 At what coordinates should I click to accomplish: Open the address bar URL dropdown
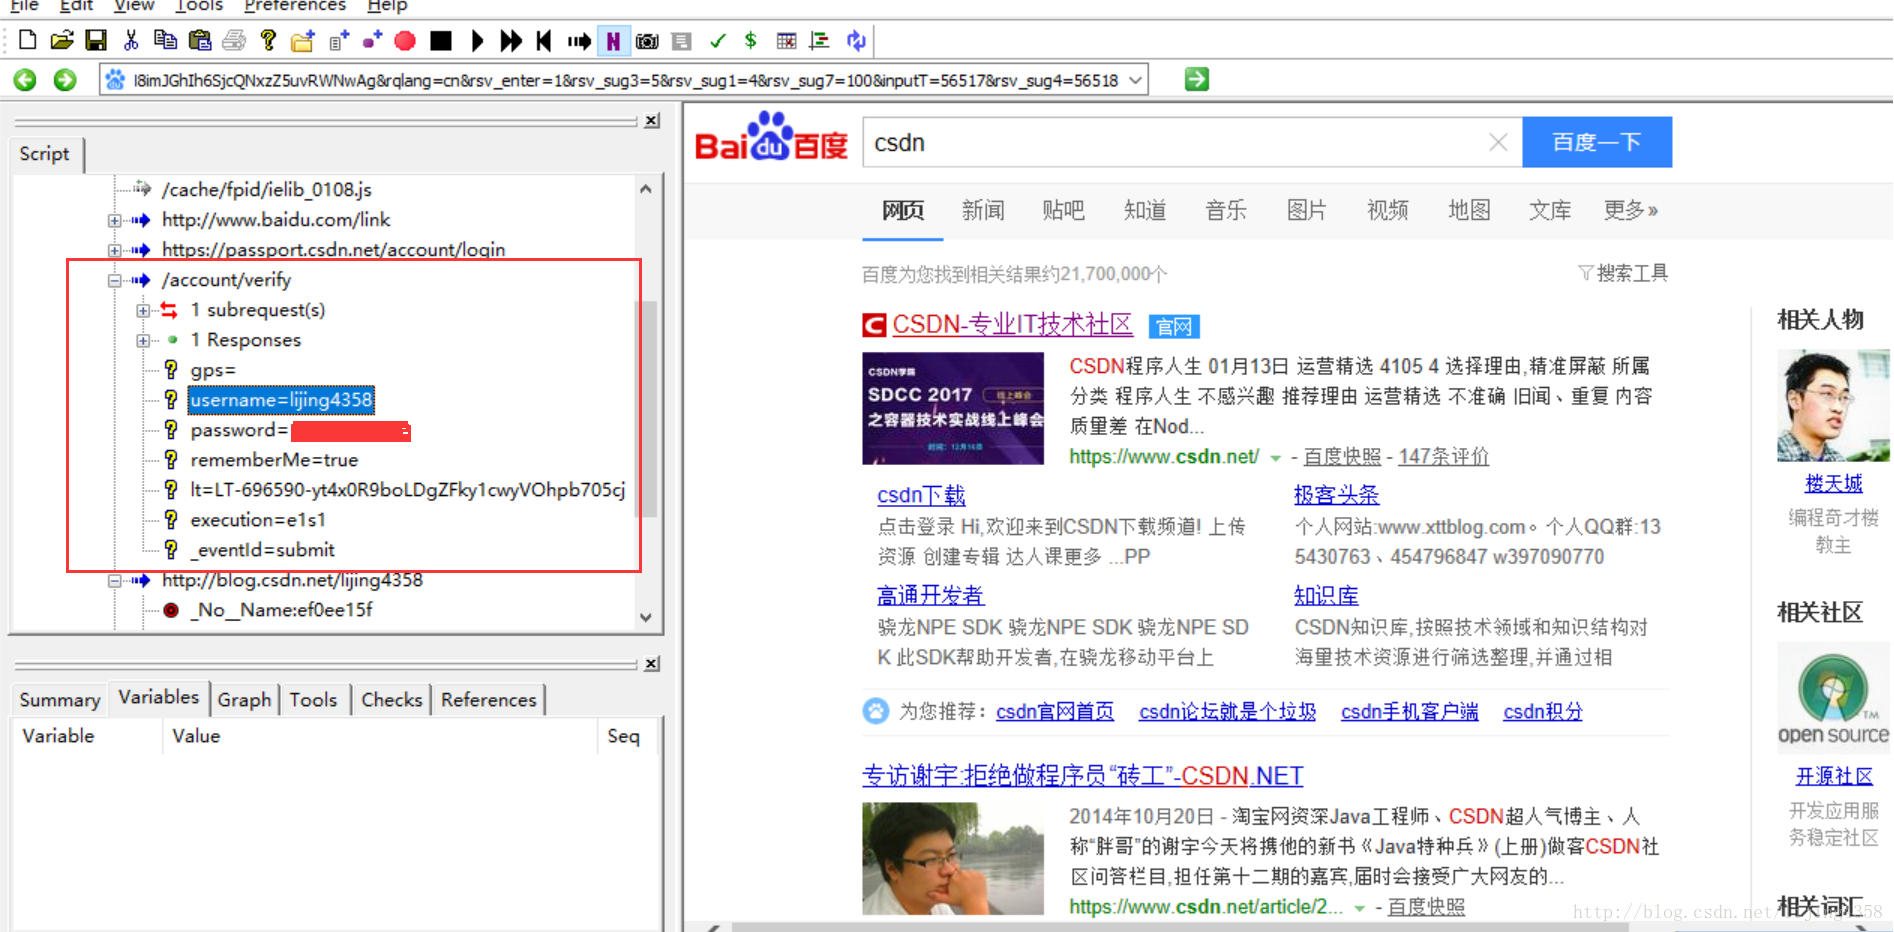(1135, 80)
